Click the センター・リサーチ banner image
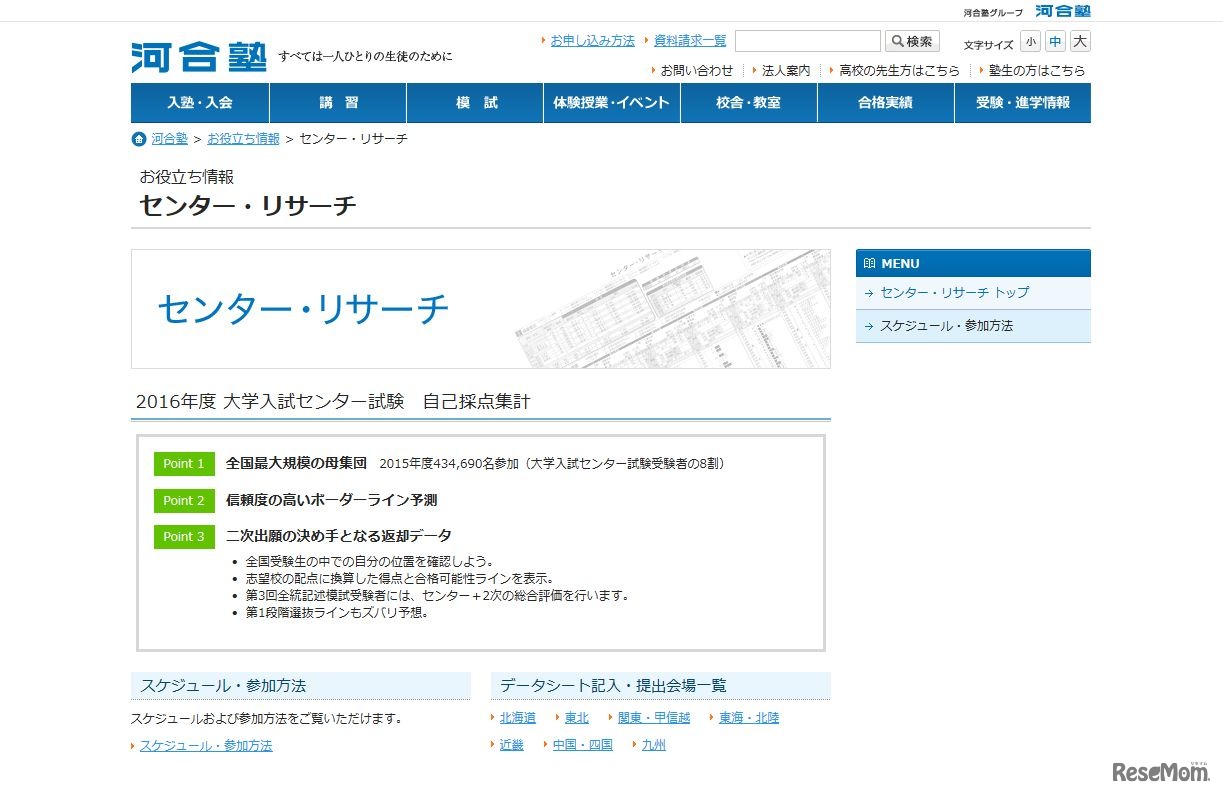 coord(480,309)
